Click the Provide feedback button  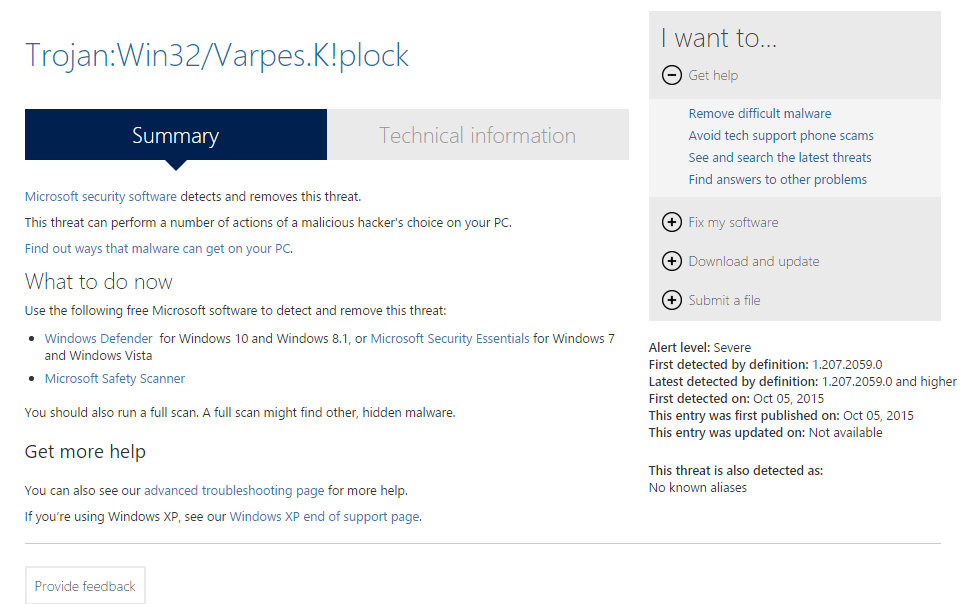[85, 586]
